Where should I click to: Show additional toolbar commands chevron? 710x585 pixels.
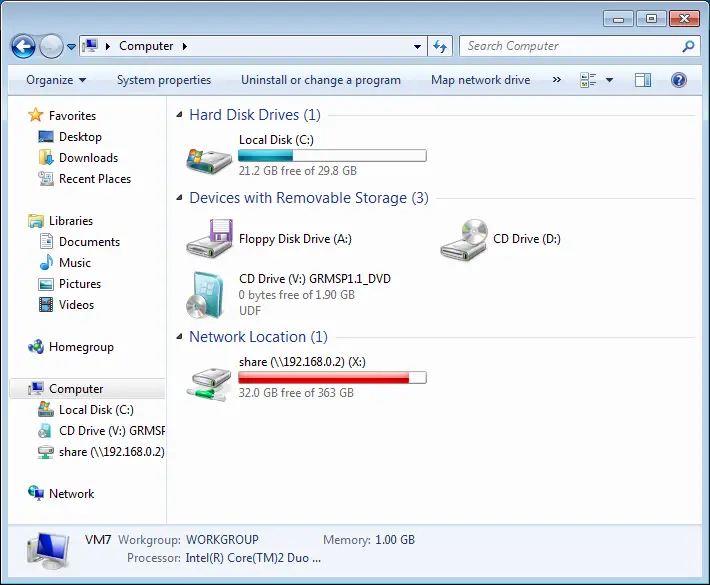click(x=557, y=80)
